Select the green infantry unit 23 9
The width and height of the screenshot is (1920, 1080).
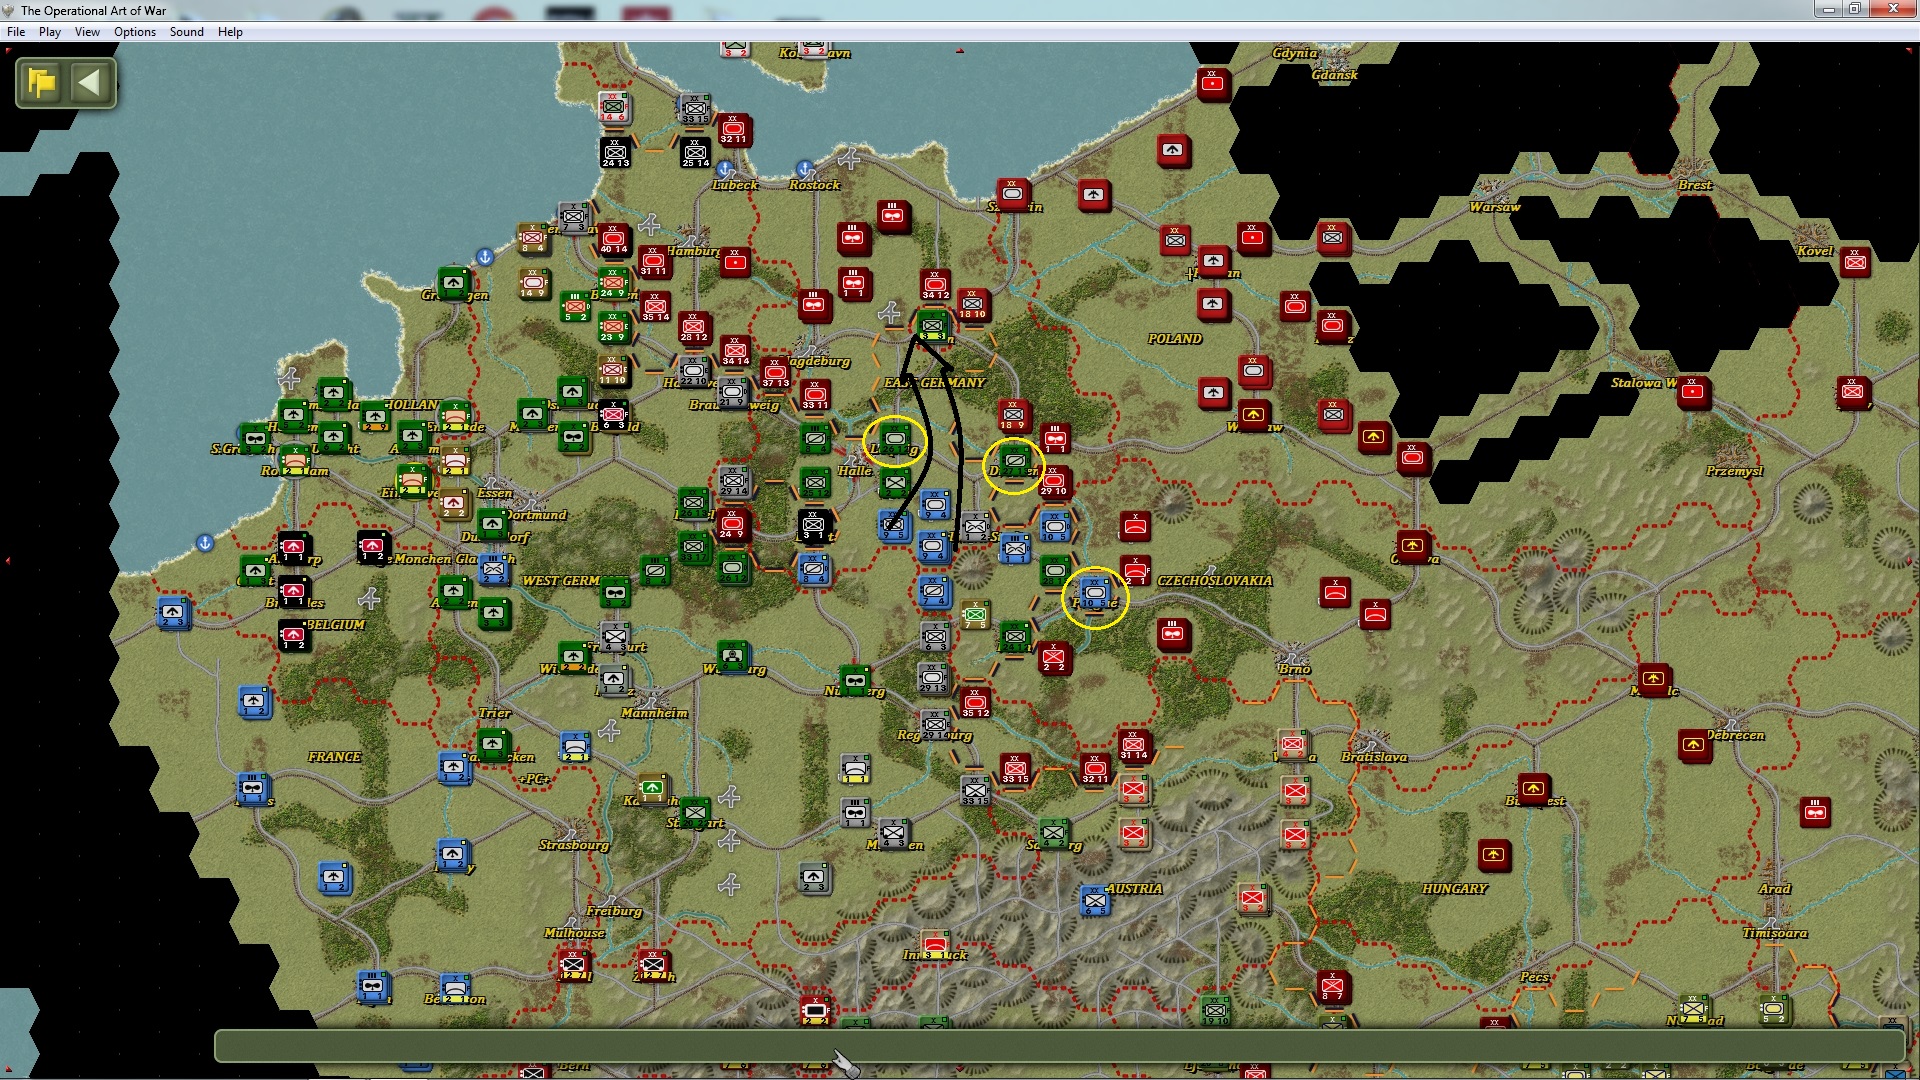point(613,328)
